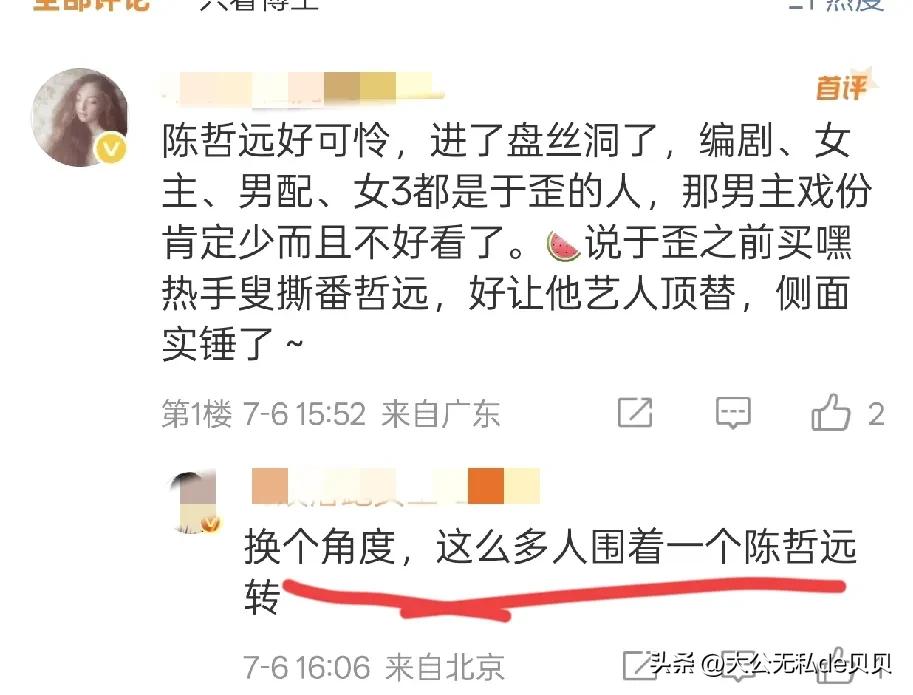Open the first commenter's profile avatar

click(x=80, y=117)
